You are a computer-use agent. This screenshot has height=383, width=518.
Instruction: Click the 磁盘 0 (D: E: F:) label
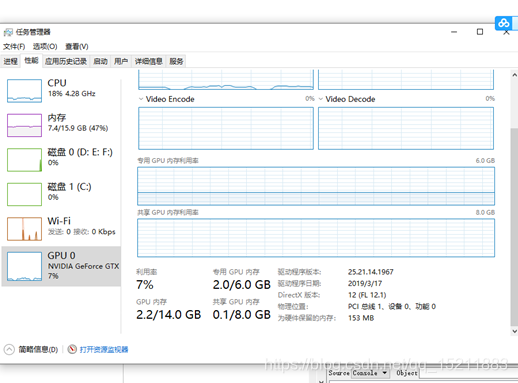tap(80, 152)
